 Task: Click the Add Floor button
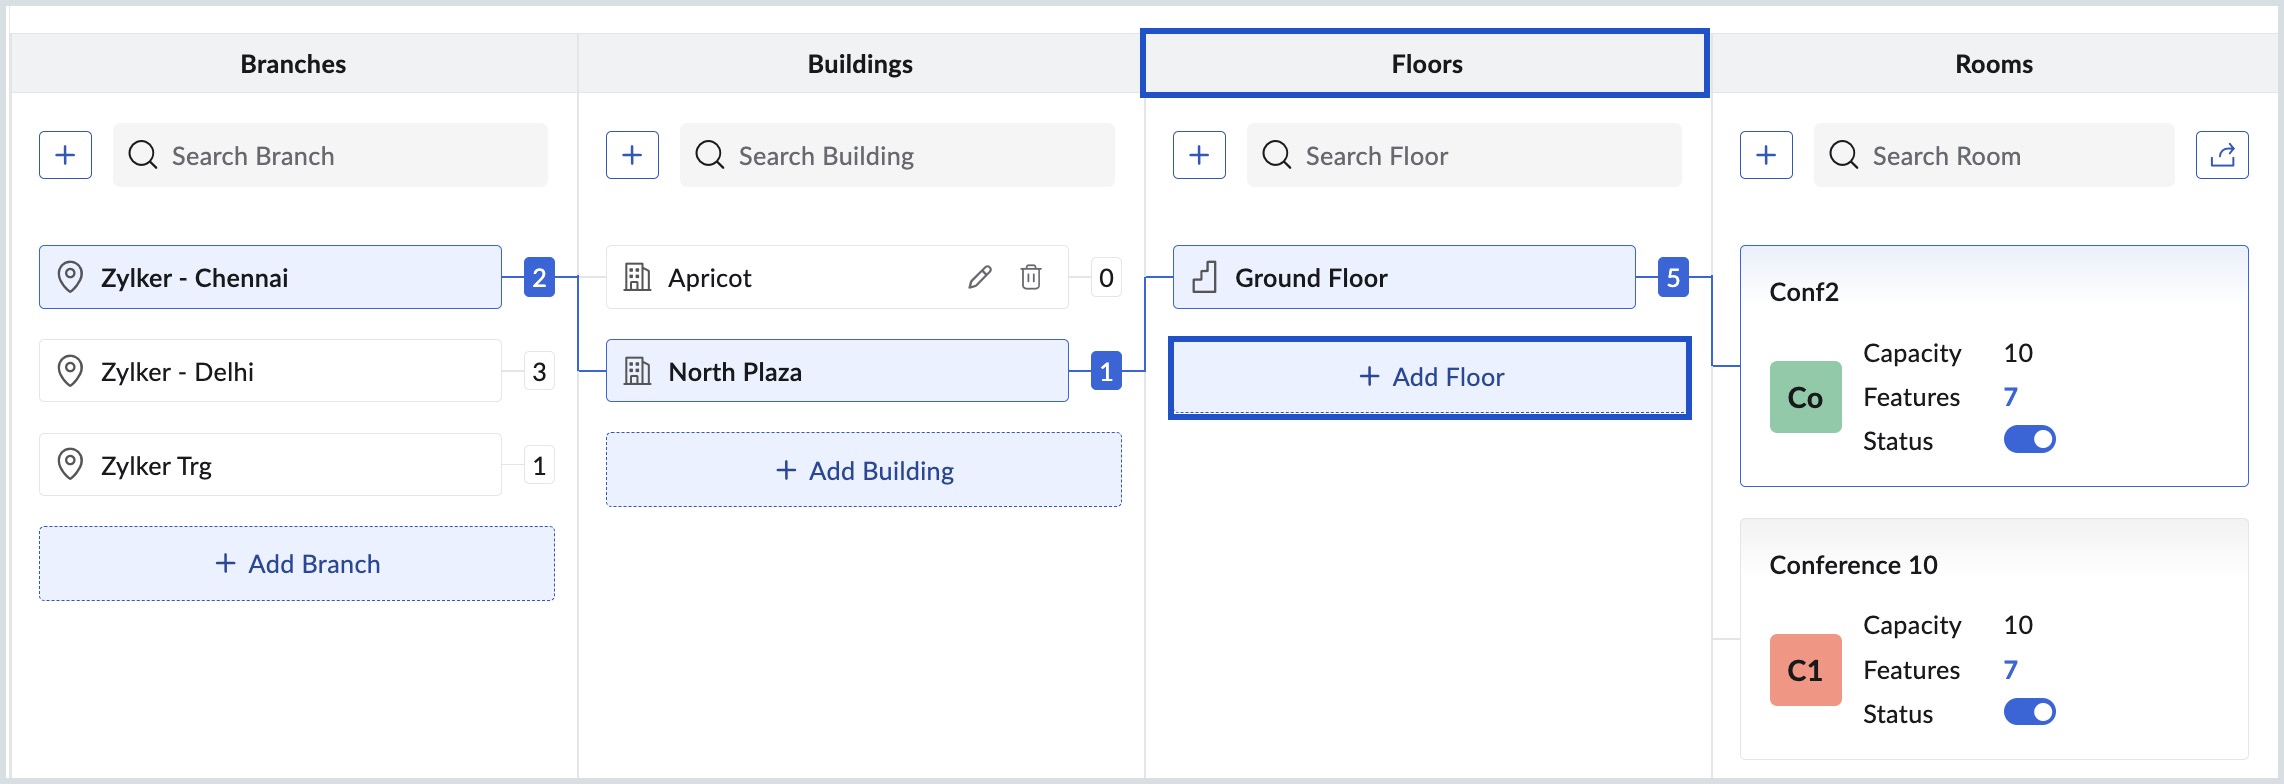coord(1430,377)
